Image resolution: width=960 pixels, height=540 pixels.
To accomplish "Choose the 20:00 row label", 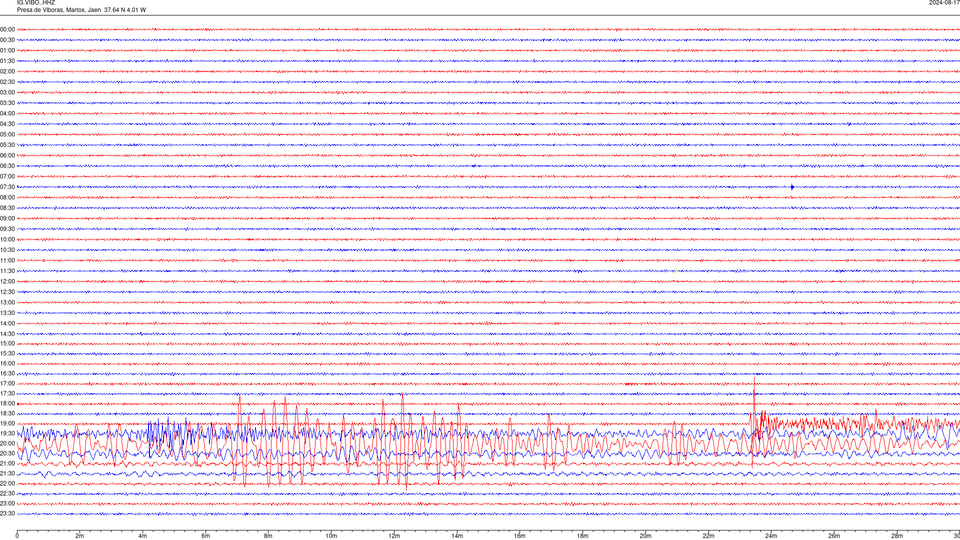I will (7, 443).
